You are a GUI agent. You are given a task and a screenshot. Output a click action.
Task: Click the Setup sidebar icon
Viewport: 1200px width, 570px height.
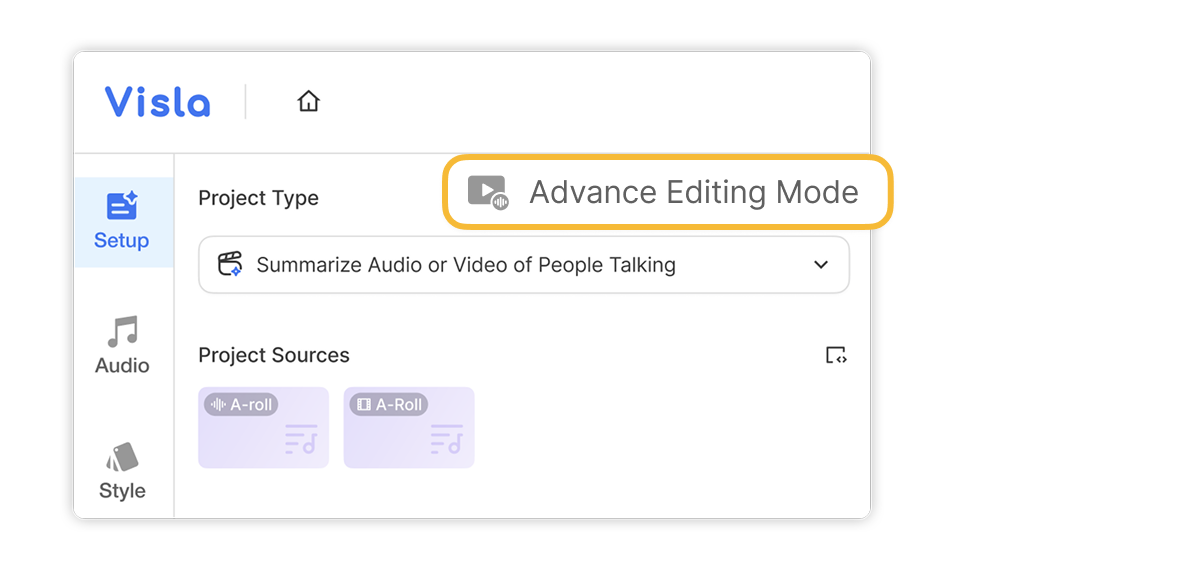click(122, 206)
